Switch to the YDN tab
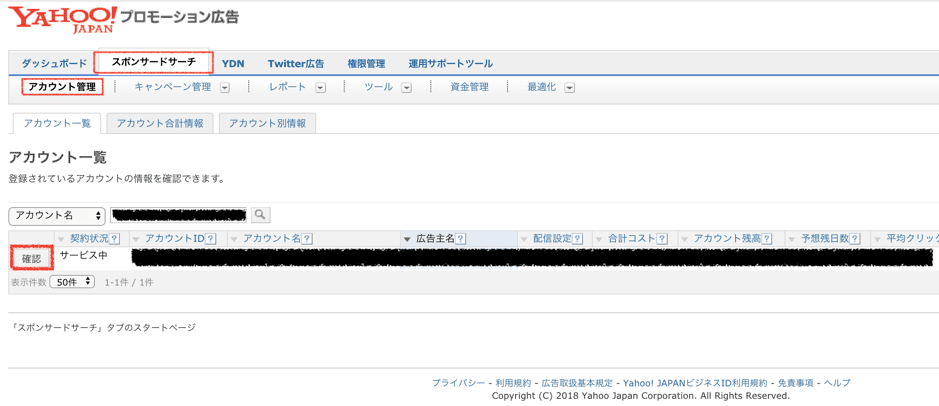Viewport: 939px width, 406px height. point(233,63)
